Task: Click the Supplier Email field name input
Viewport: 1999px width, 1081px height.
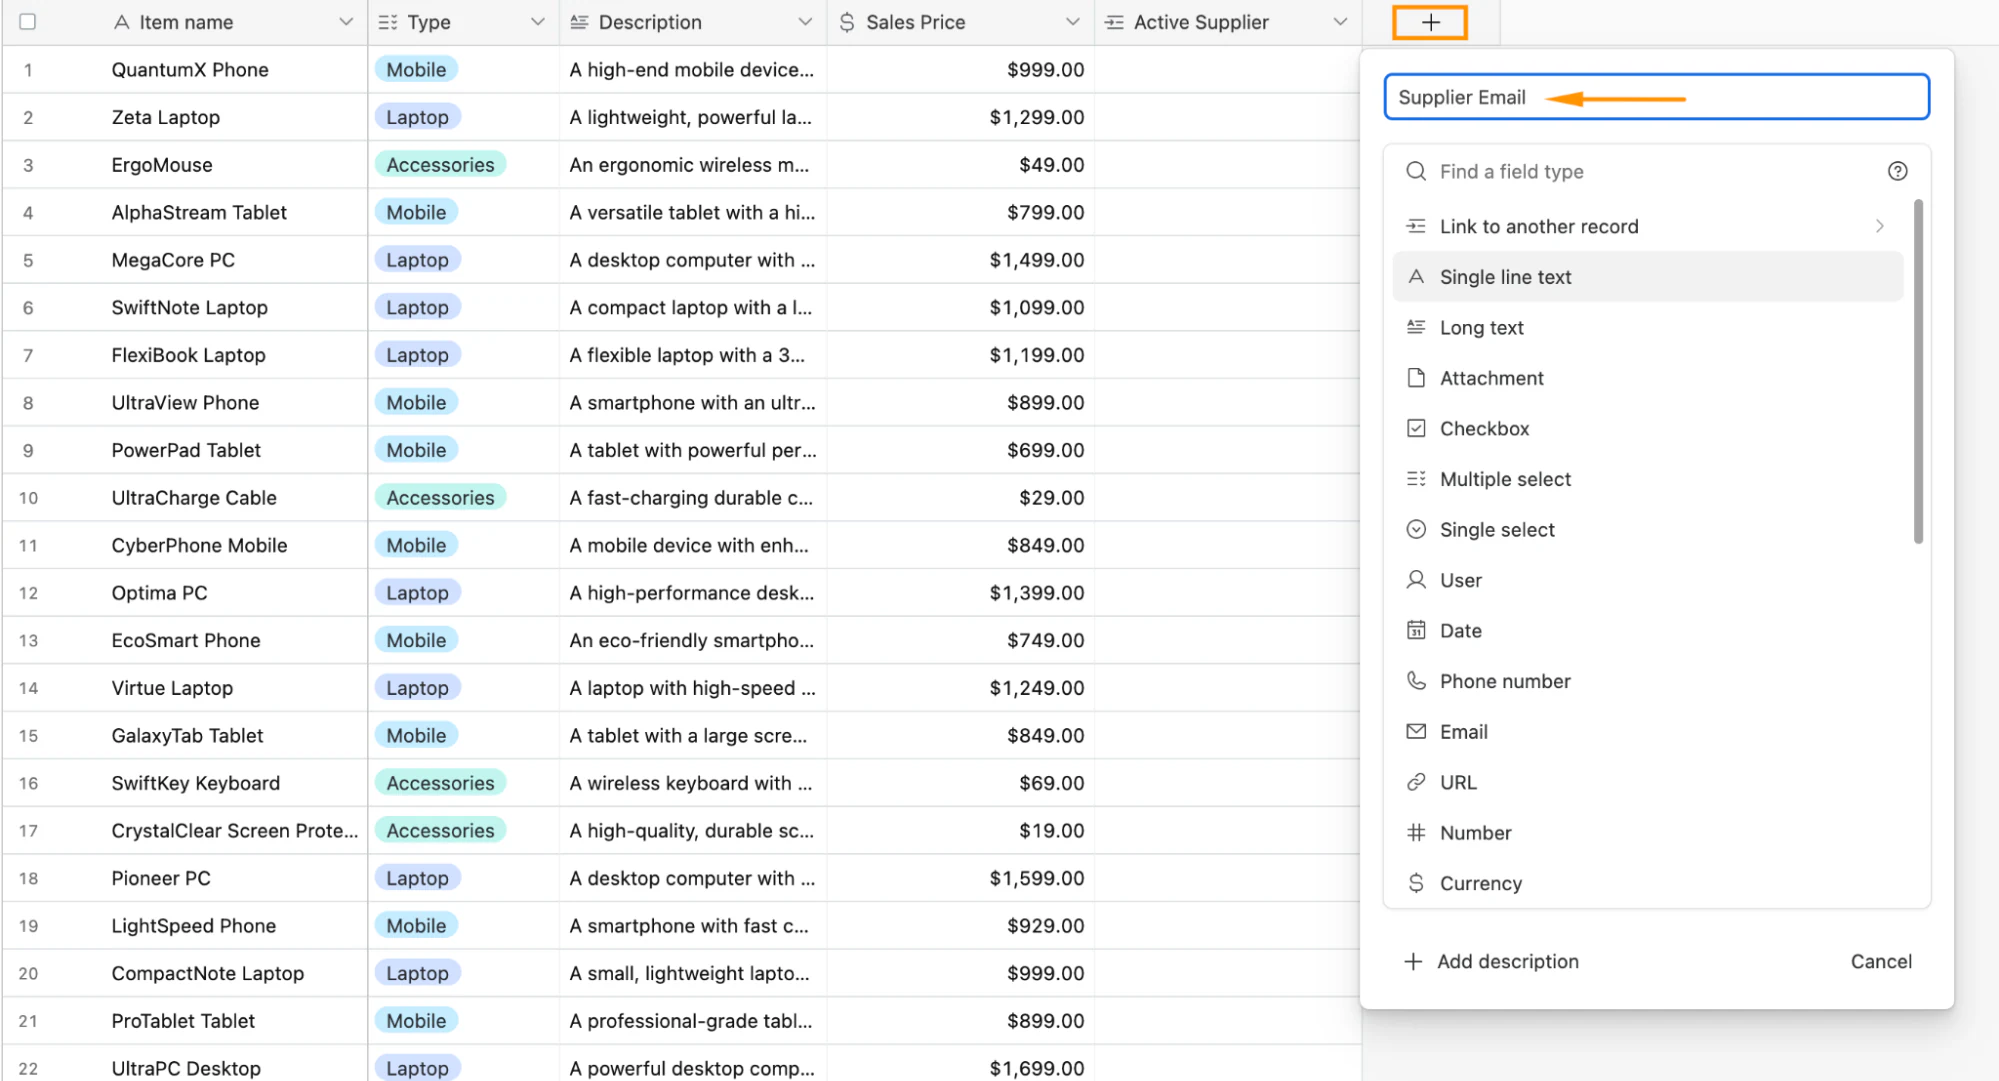Action: [1656, 97]
